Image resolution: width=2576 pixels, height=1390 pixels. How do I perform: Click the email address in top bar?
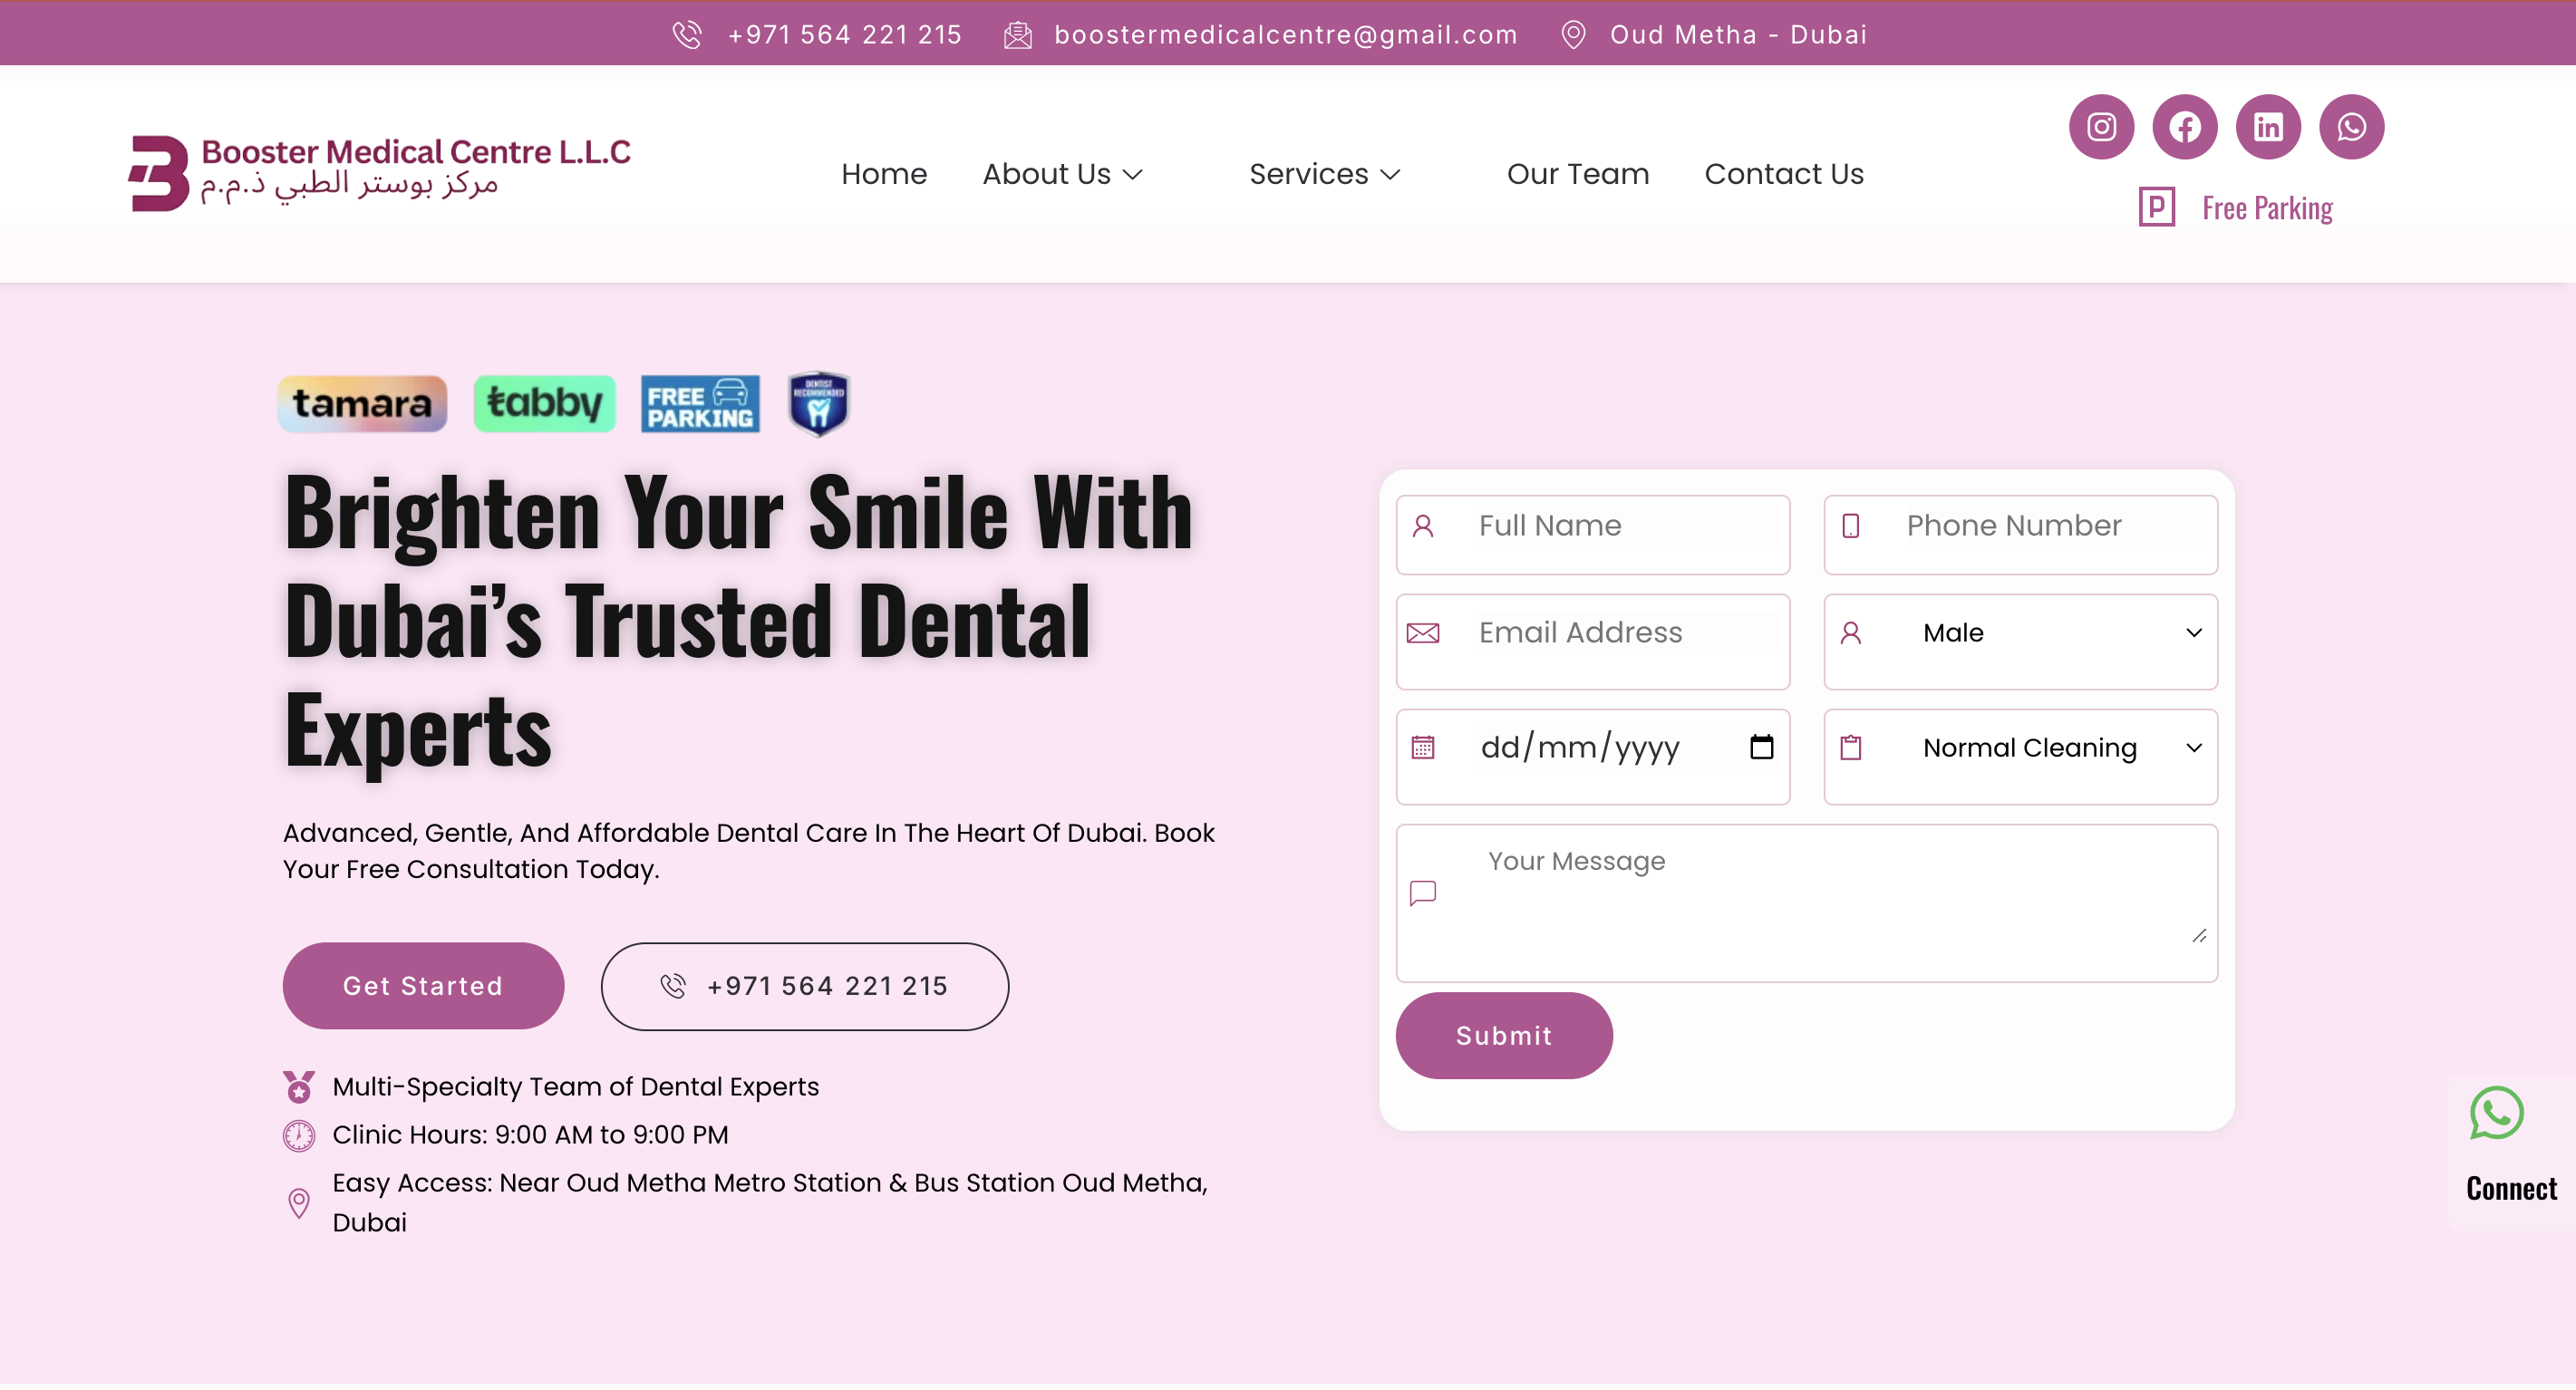1285,35
